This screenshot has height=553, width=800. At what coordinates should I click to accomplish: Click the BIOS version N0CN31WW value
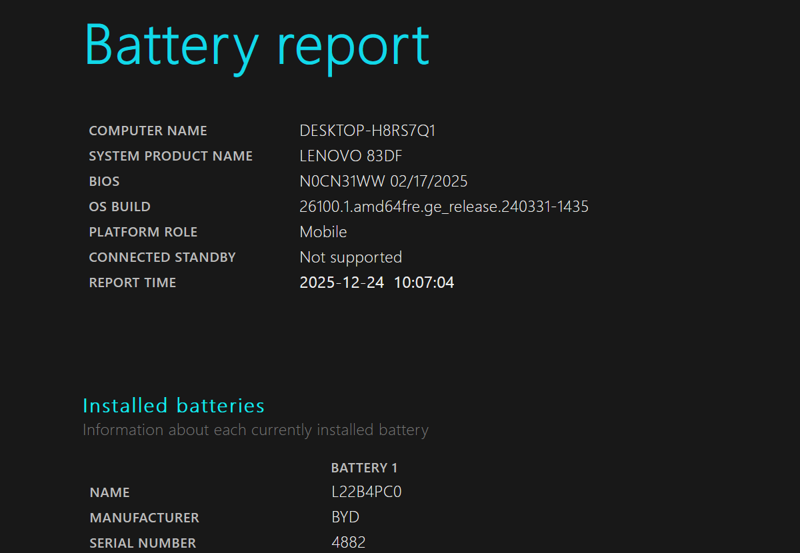(x=383, y=182)
